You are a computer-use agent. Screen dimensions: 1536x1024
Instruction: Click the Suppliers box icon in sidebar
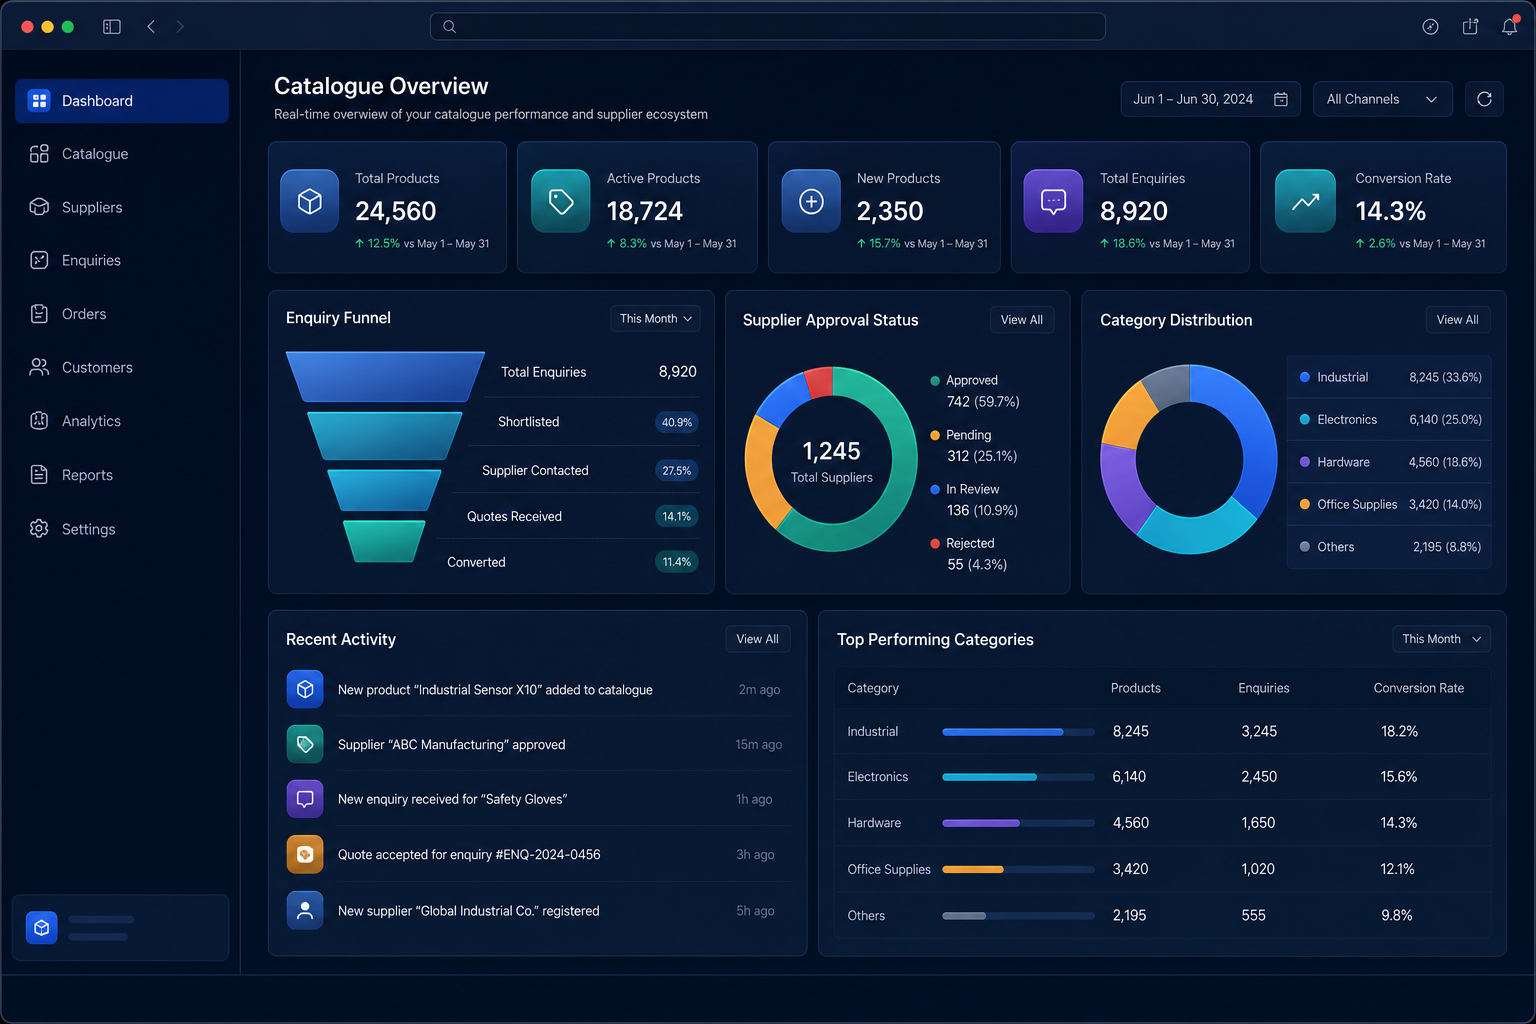coord(39,207)
